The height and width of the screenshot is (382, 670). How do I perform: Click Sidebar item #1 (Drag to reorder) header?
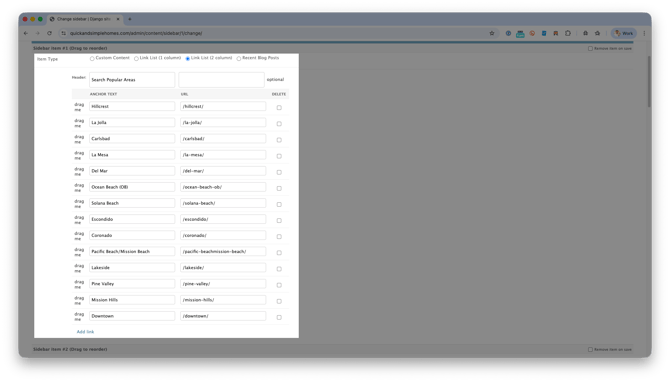[x=70, y=48]
